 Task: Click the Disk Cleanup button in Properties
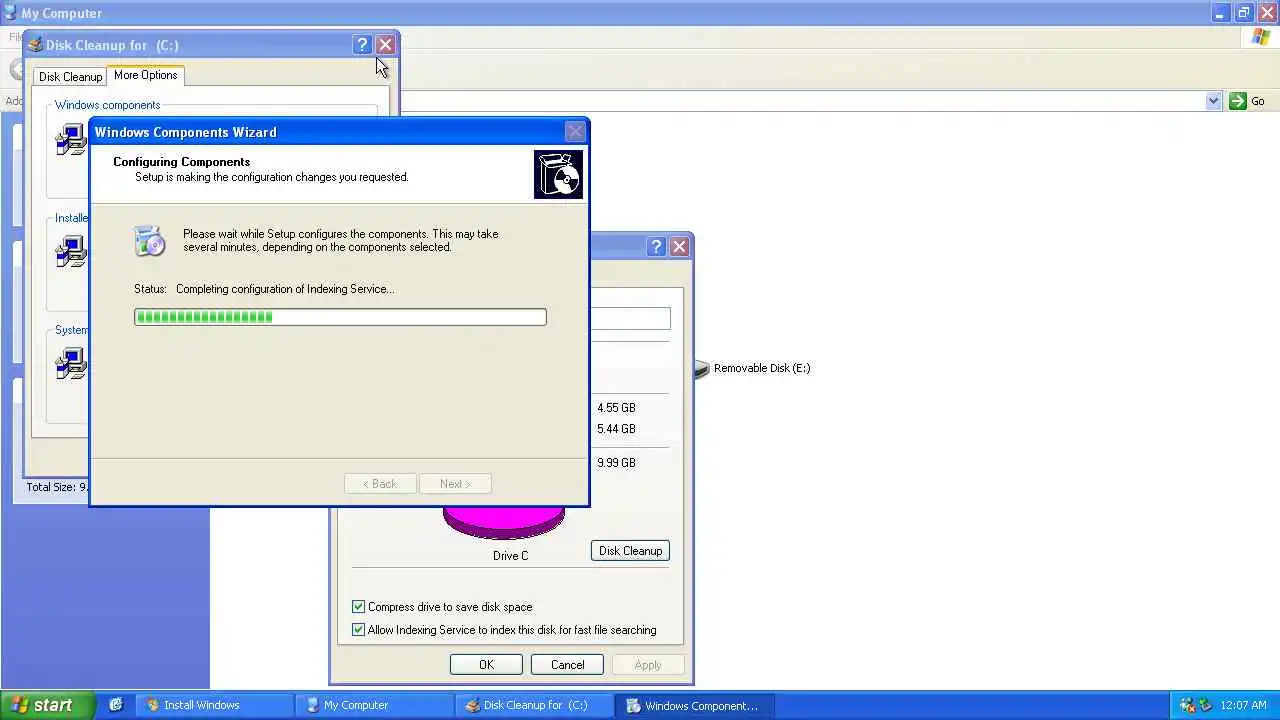point(630,551)
